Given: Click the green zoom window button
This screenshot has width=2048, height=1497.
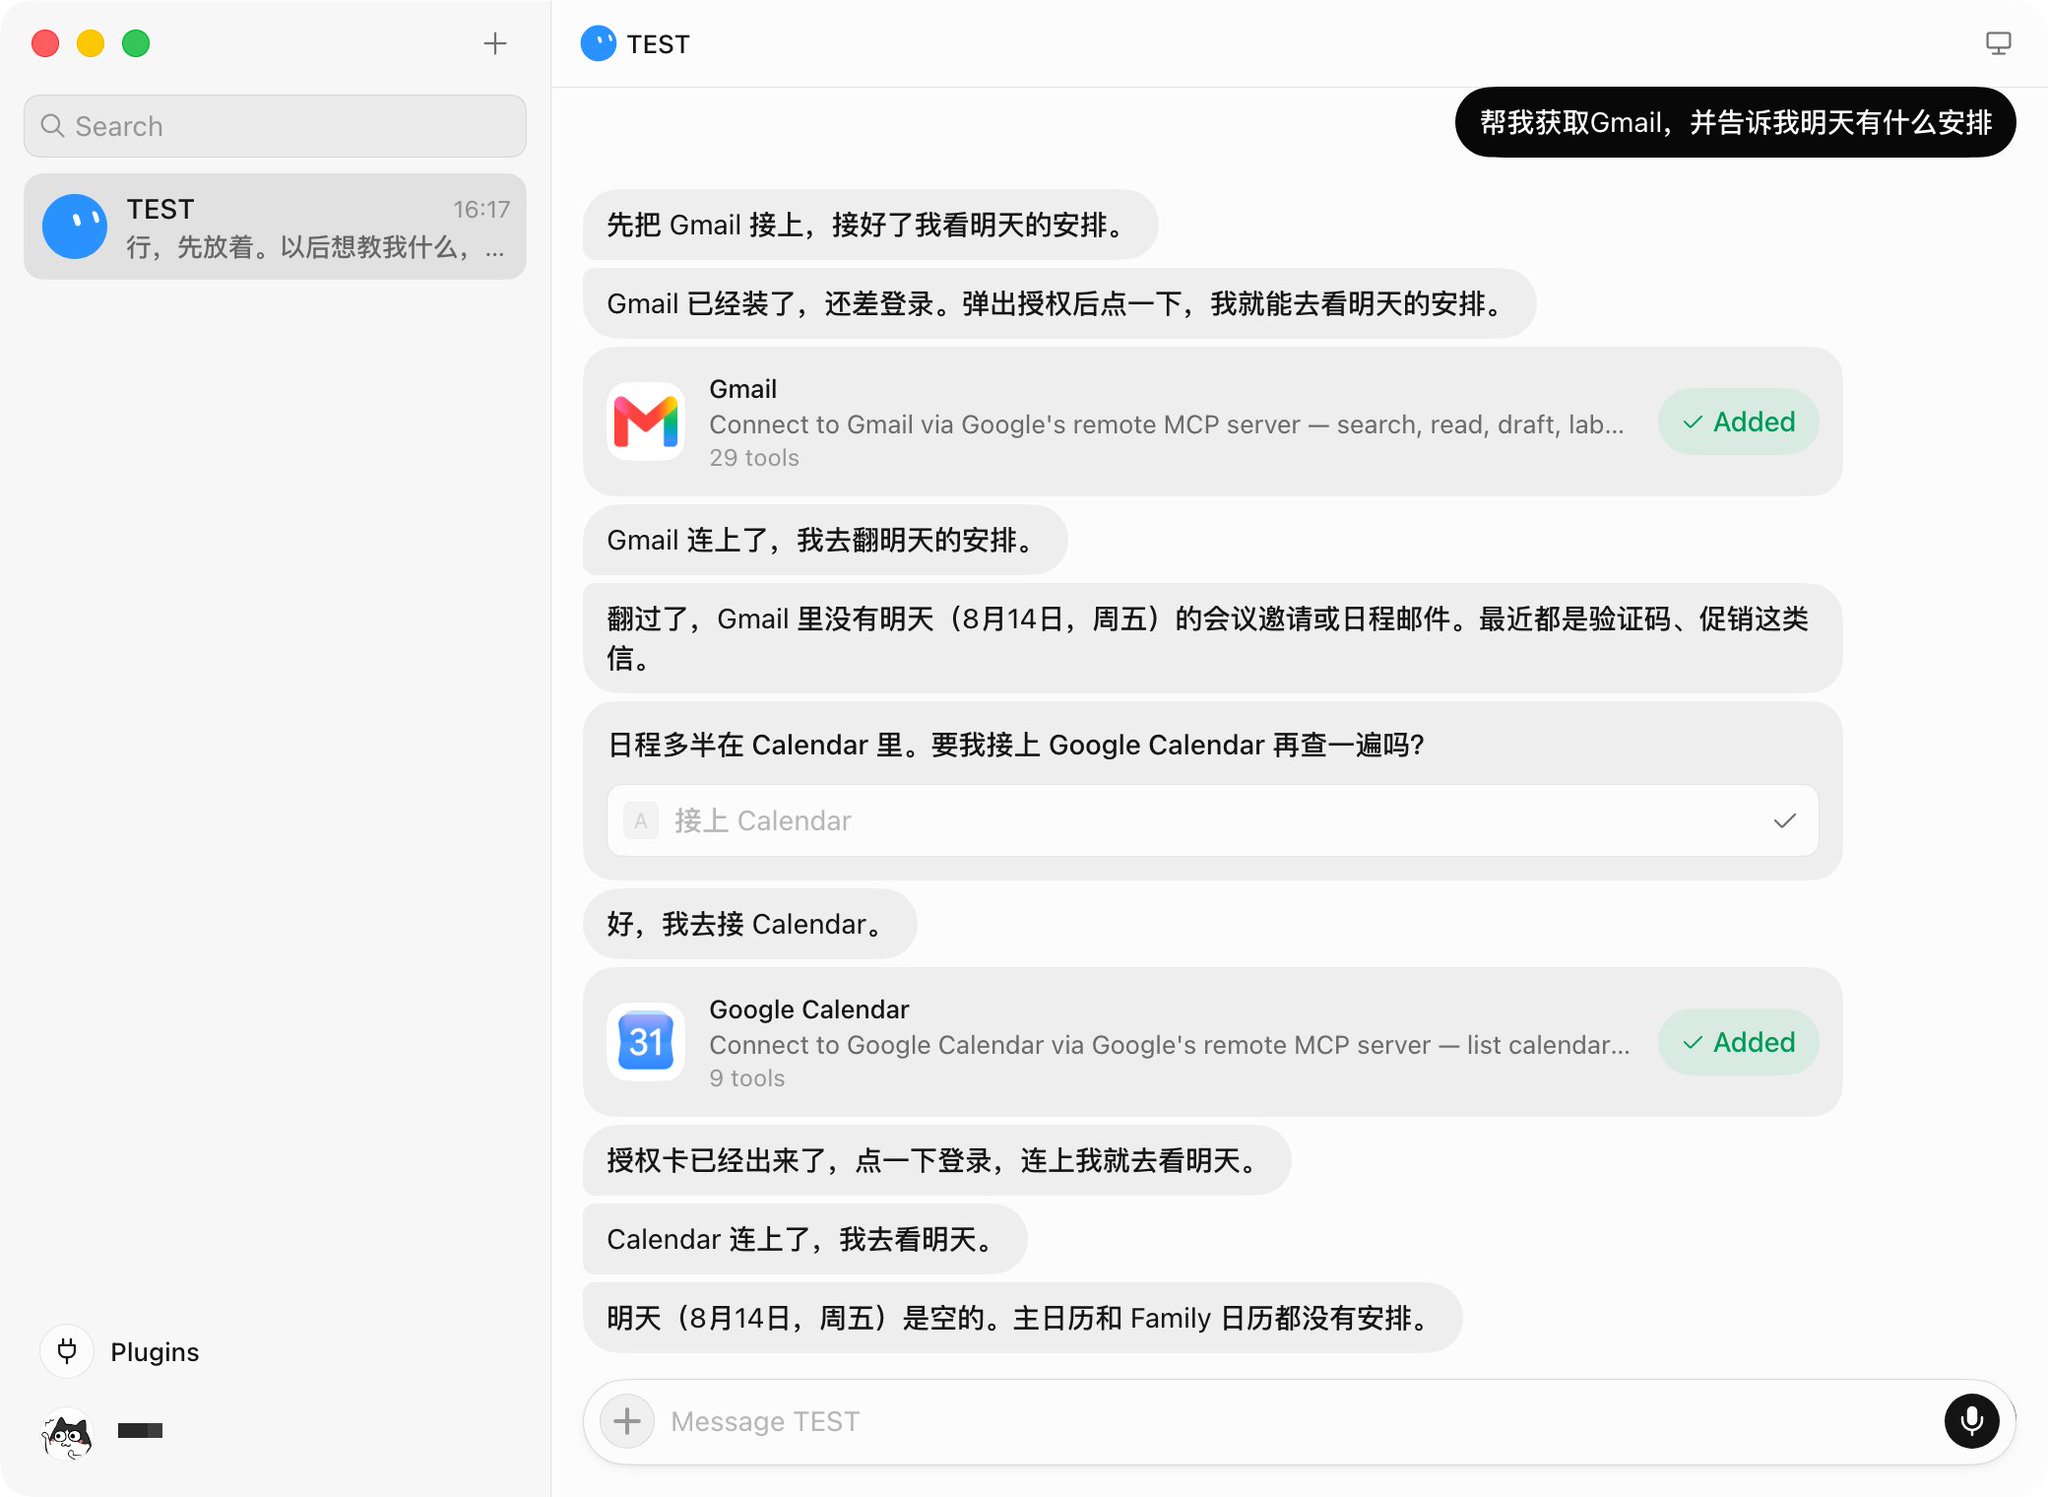Looking at the screenshot, I should tap(136, 43).
